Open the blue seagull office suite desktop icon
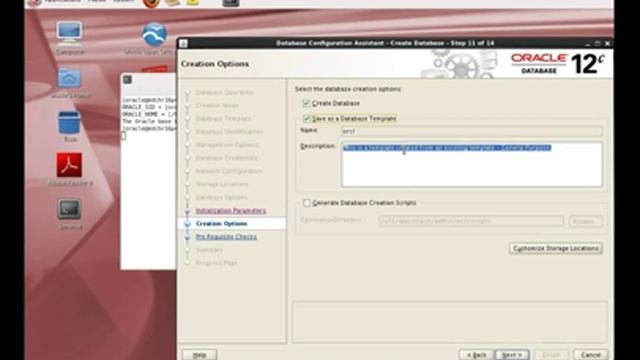The height and width of the screenshot is (360, 640). [x=154, y=38]
